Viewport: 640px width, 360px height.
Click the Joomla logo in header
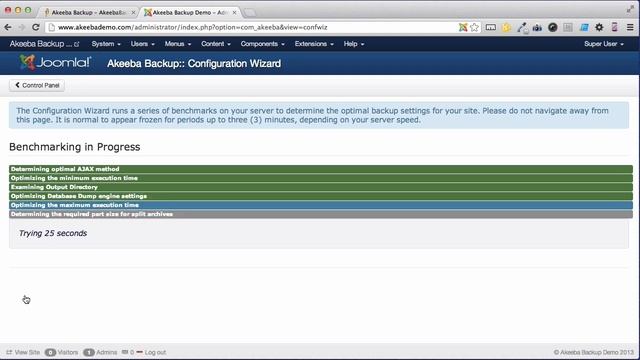click(55, 62)
